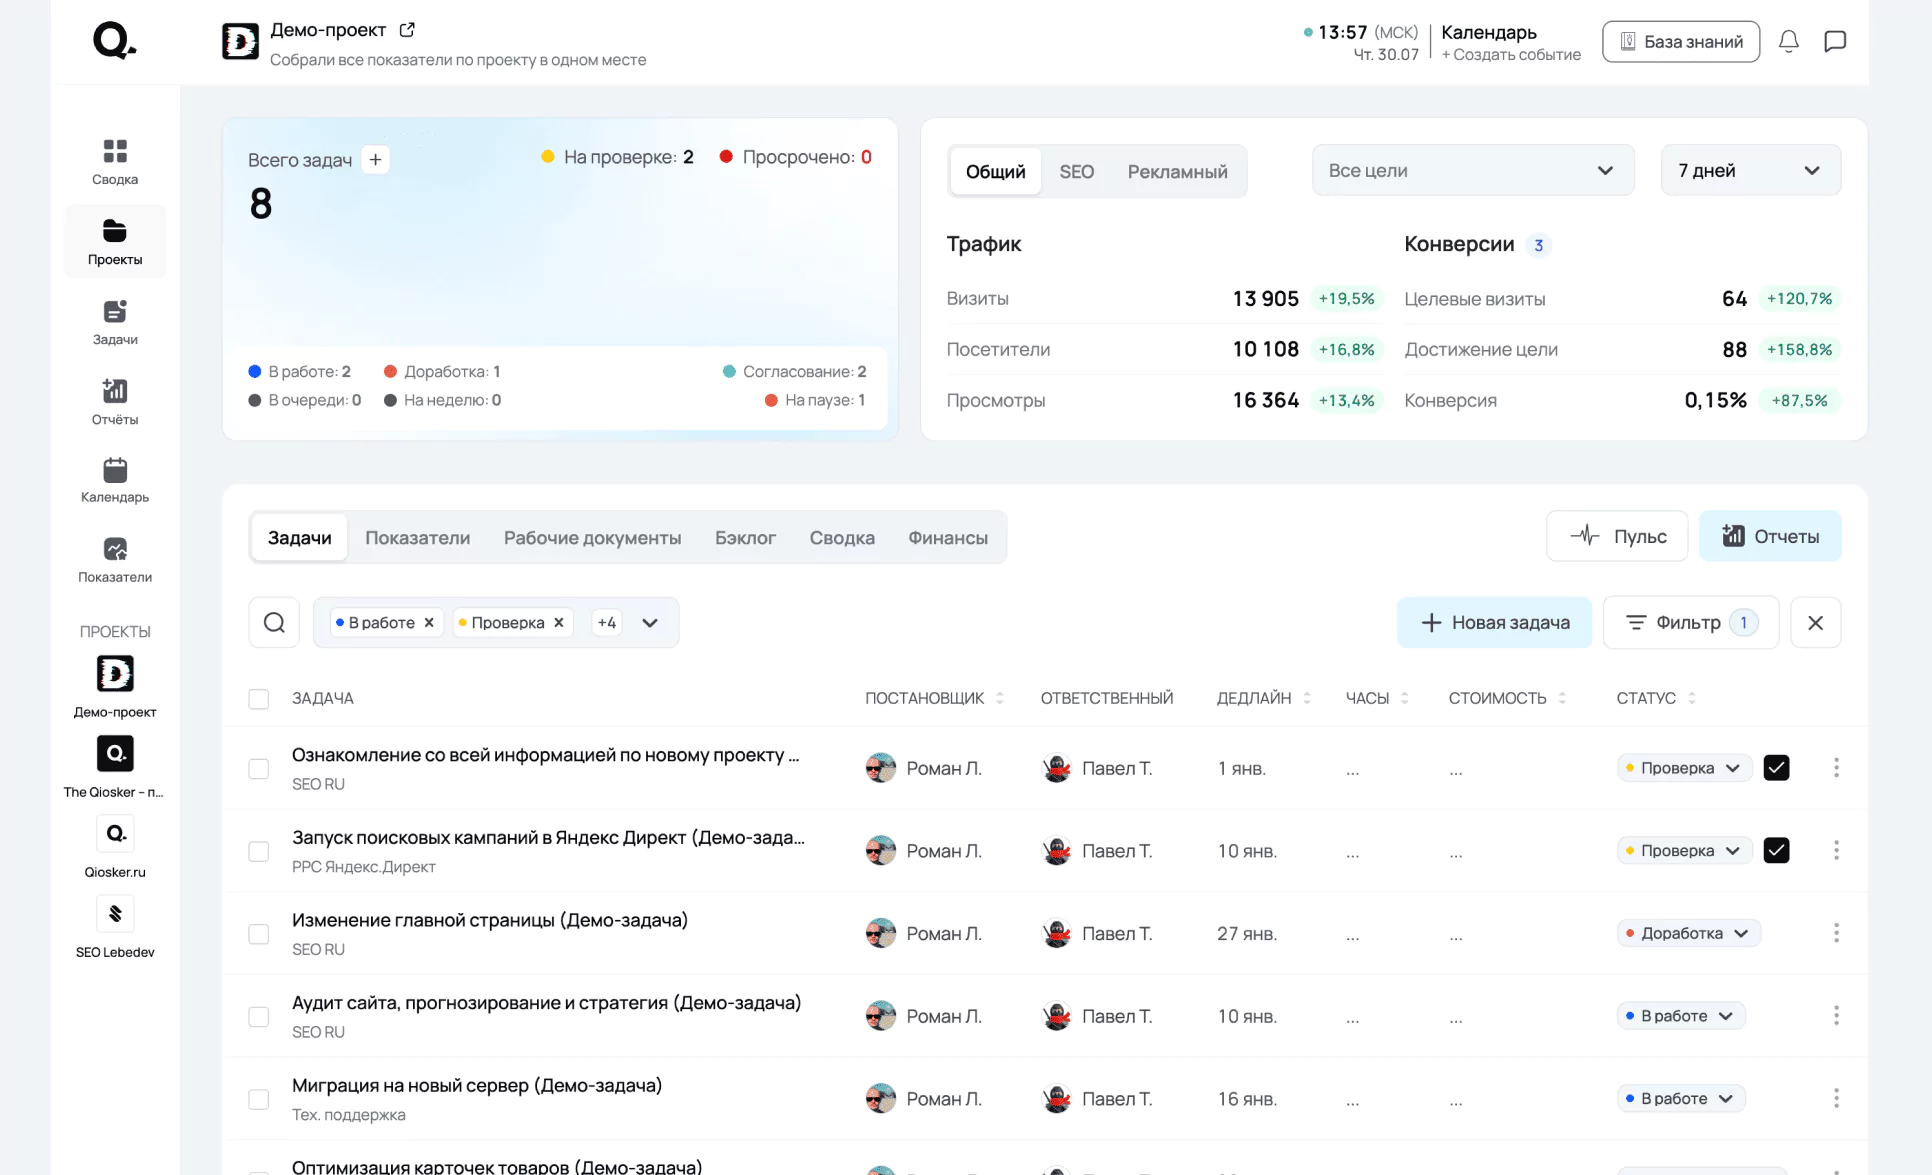The height and width of the screenshot is (1175, 1932).
Task: Change В работе status for Миграция task
Action: tap(1681, 1099)
